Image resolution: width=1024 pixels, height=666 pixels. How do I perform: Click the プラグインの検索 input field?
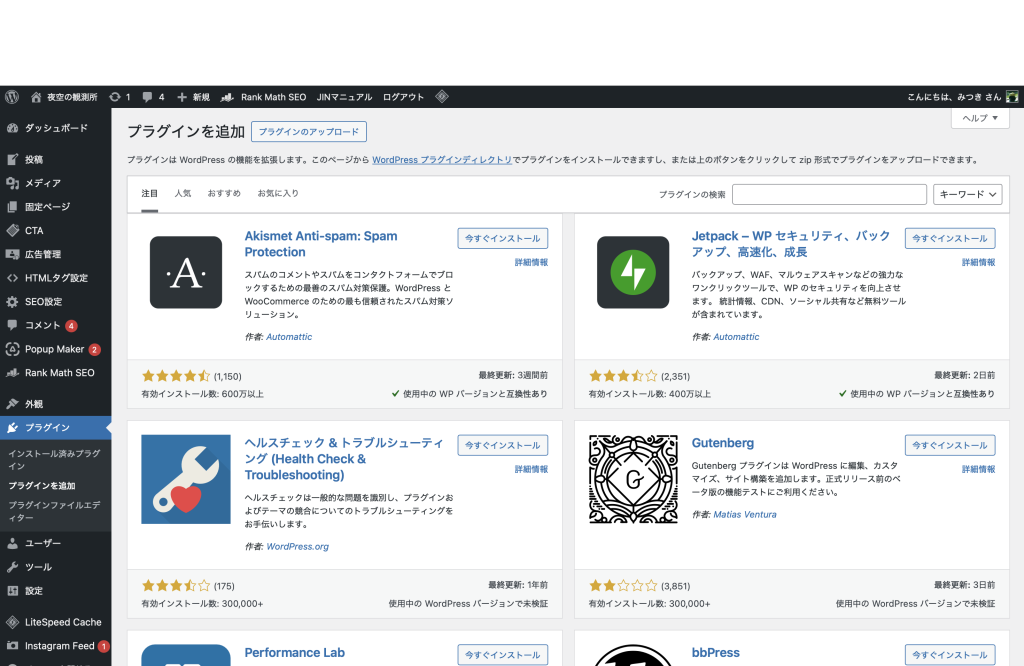click(829, 195)
